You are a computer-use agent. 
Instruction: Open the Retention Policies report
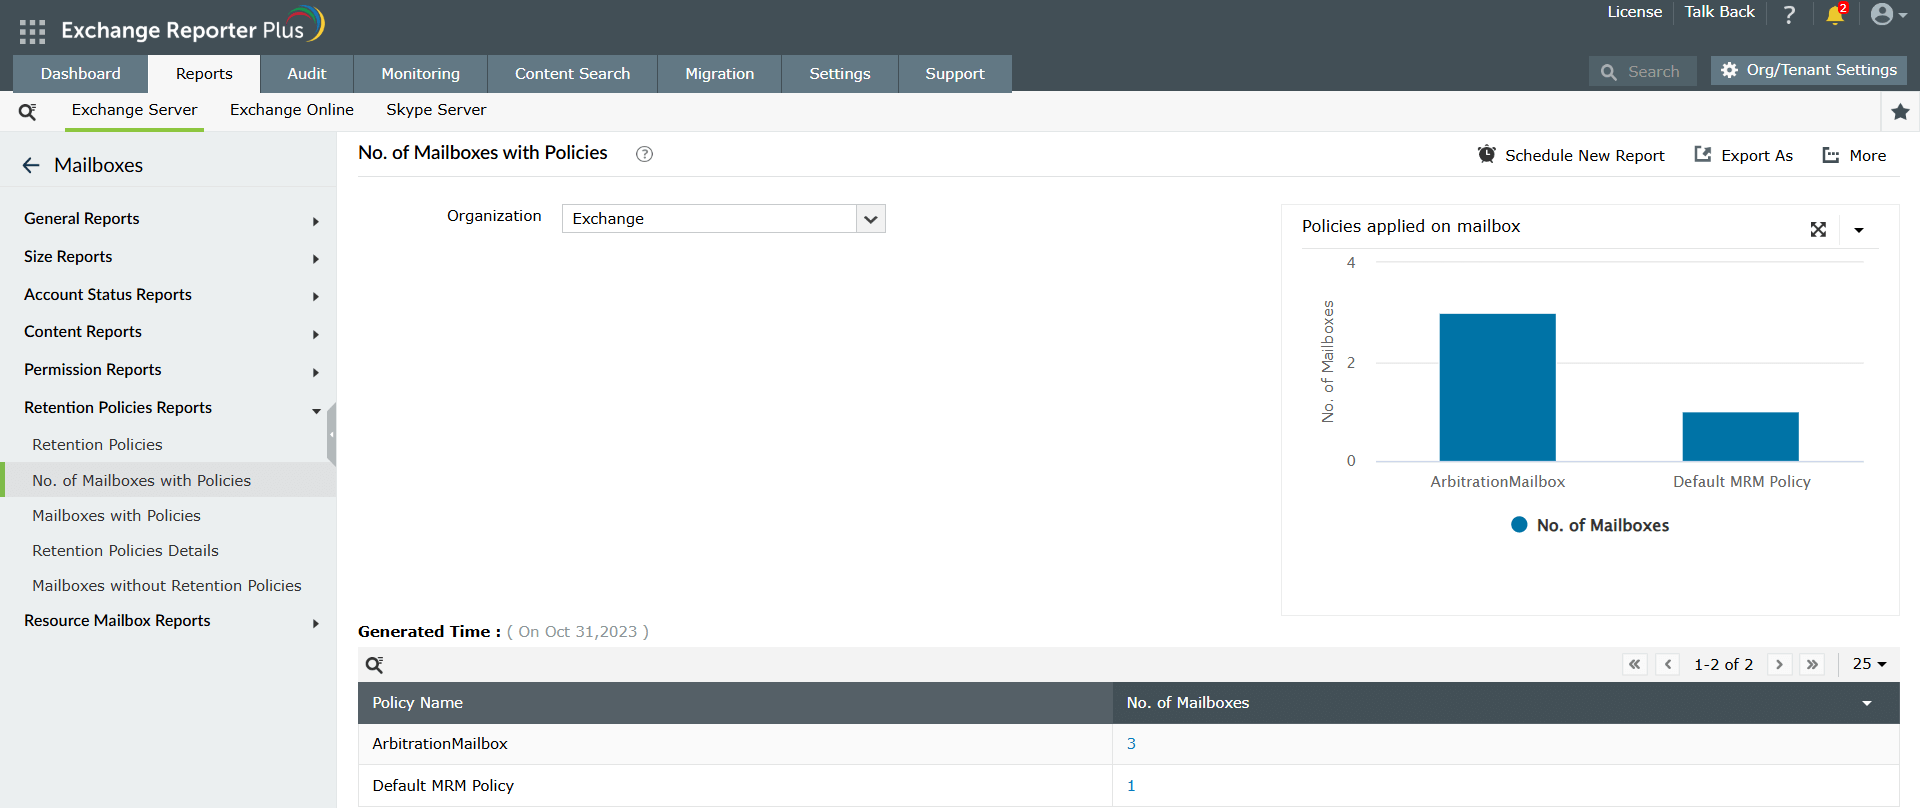point(97,445)
